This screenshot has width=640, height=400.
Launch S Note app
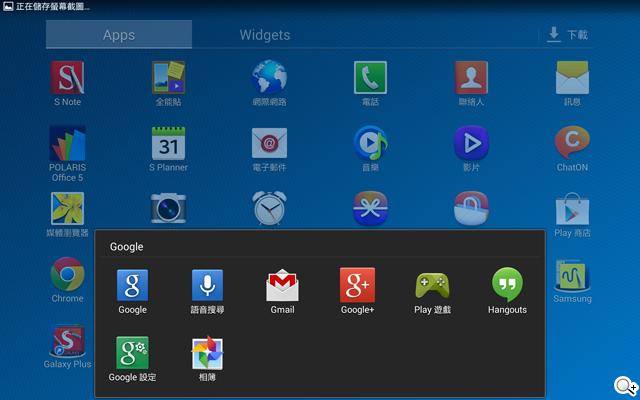(67, 78)
